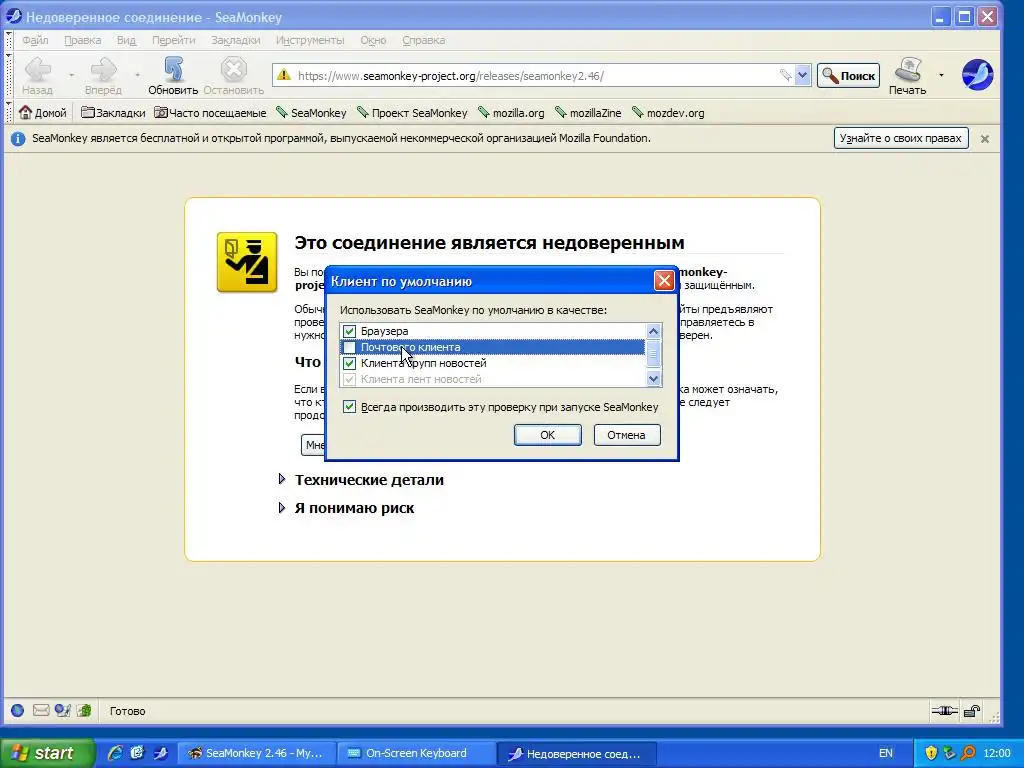Open the Инструменты menu

[310, 40]
